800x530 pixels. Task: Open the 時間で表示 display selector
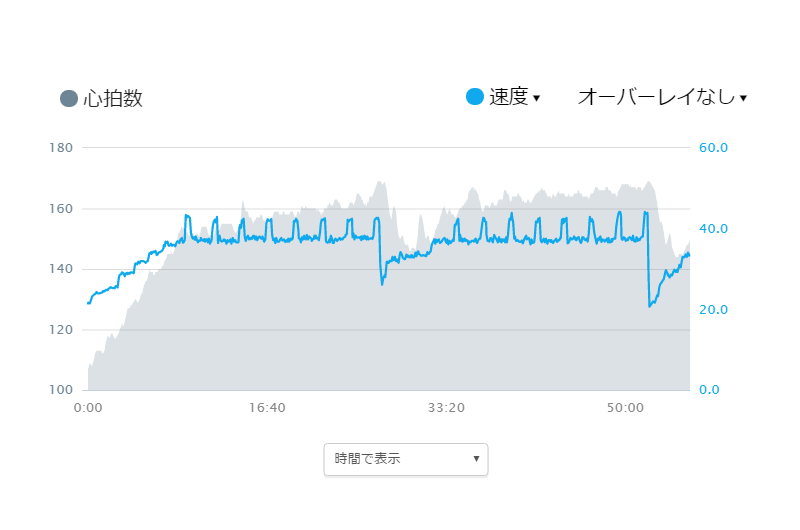coord(406,459)
